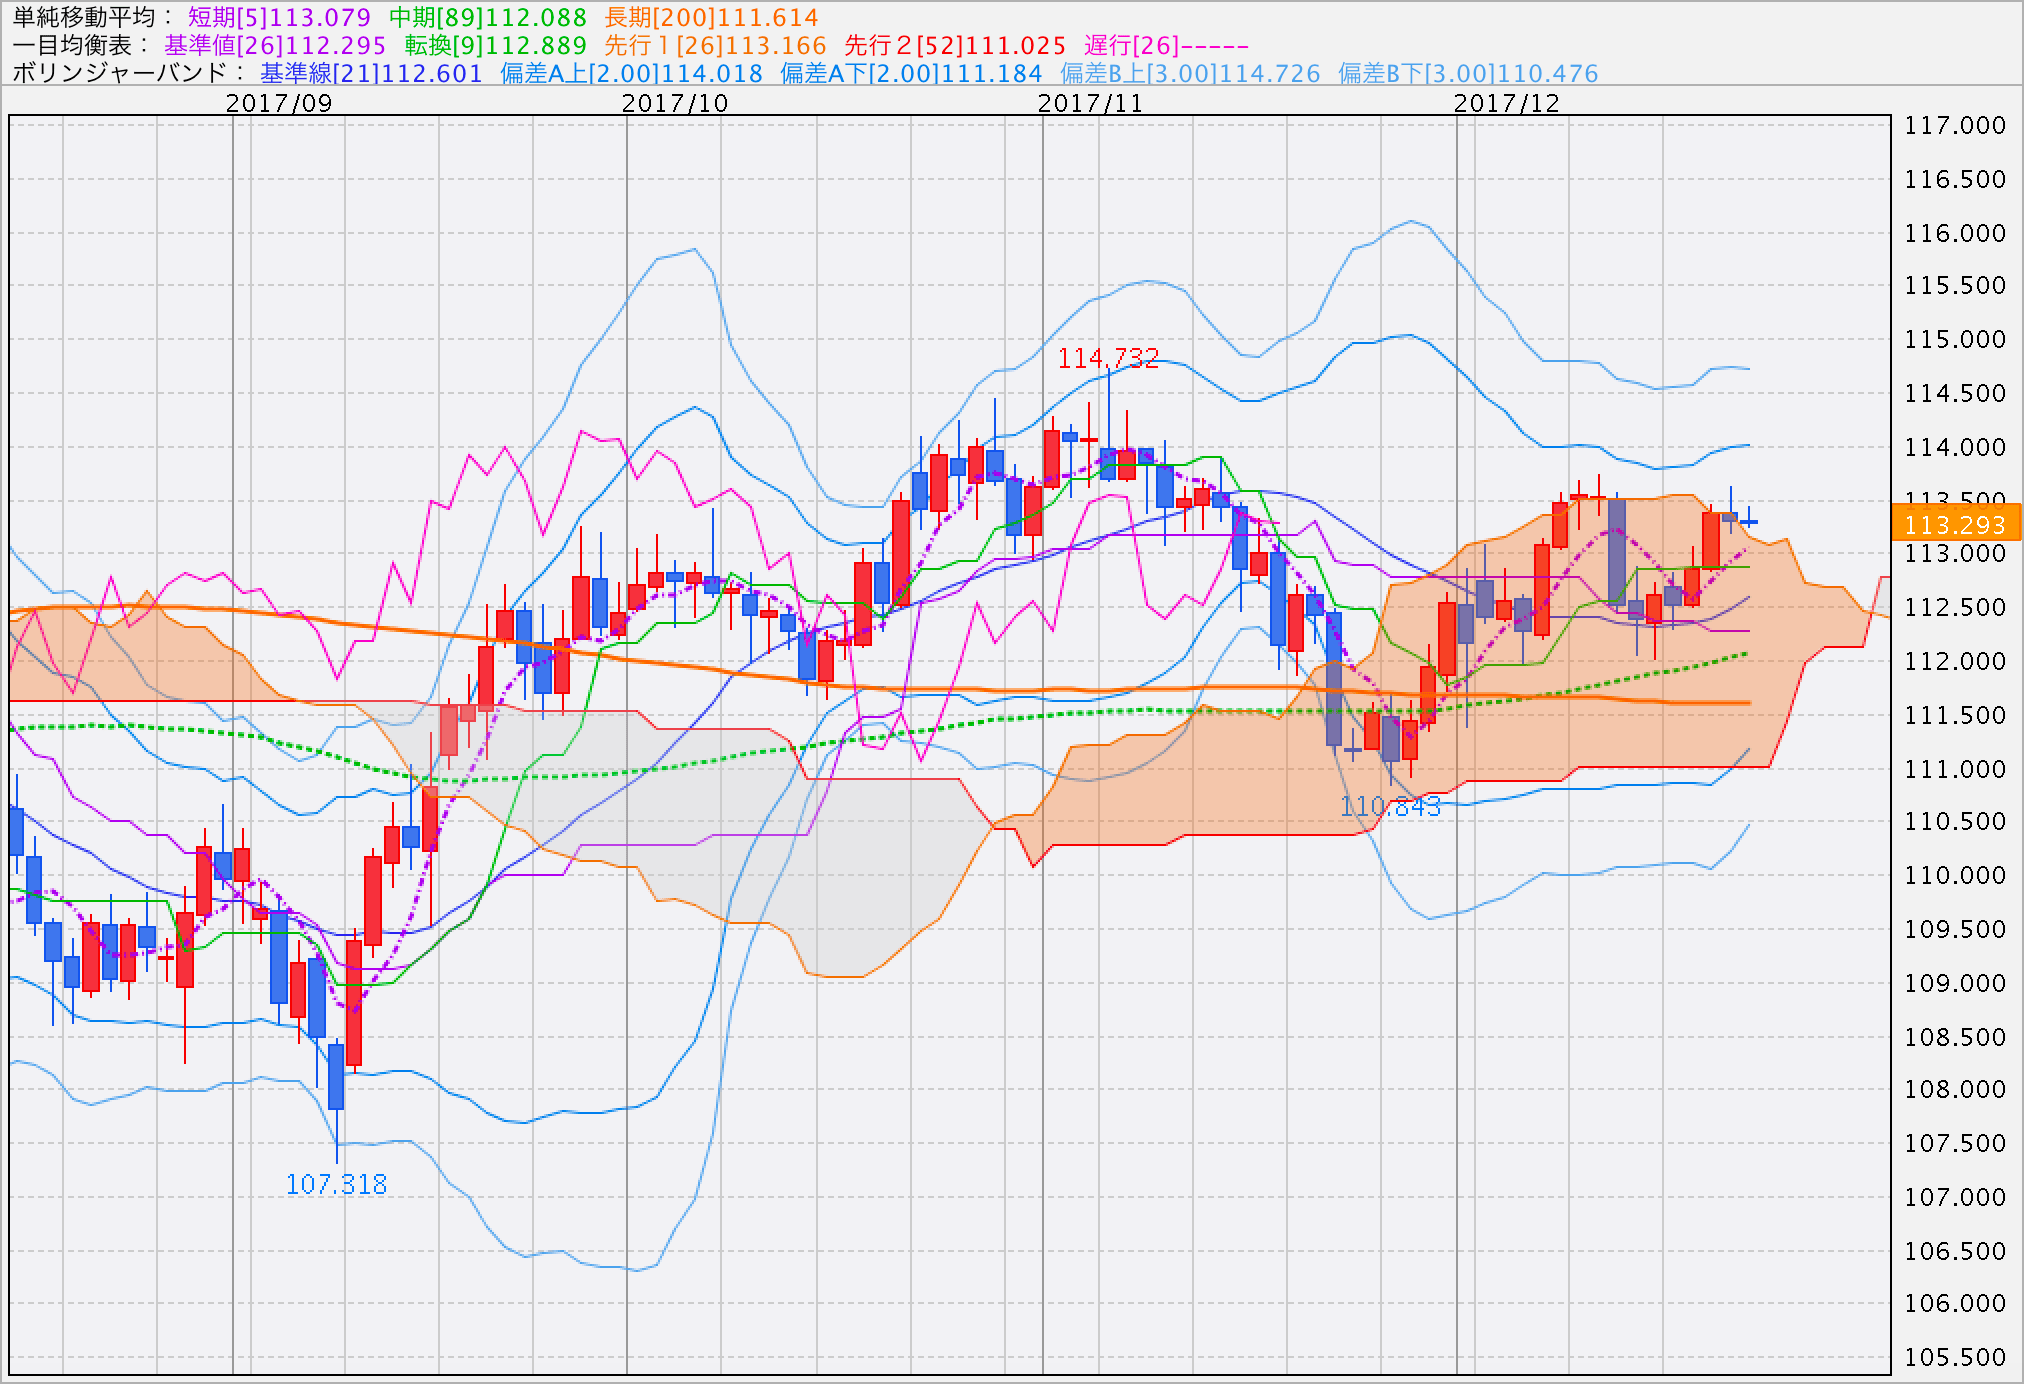Click the 114.500 price axis label

[x=1955, y=393]
